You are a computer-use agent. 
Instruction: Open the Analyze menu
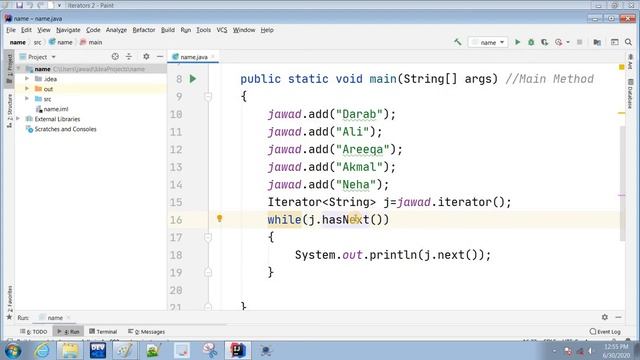(116, 30)
